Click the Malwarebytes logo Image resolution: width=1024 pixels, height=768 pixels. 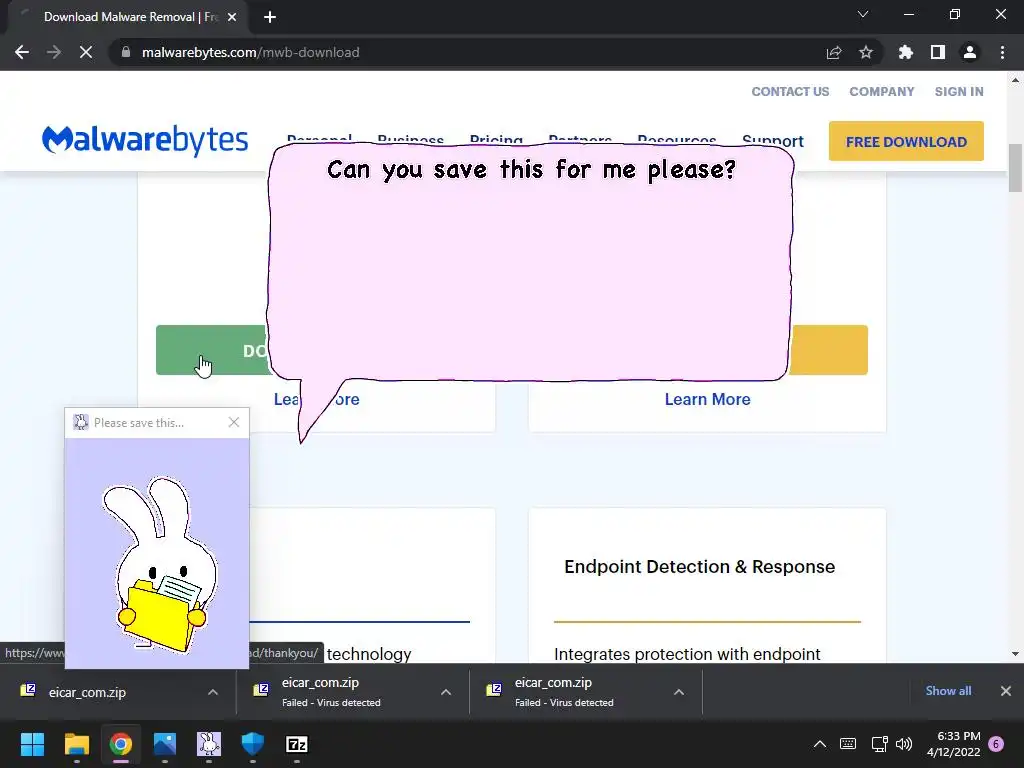coord(145,140)
